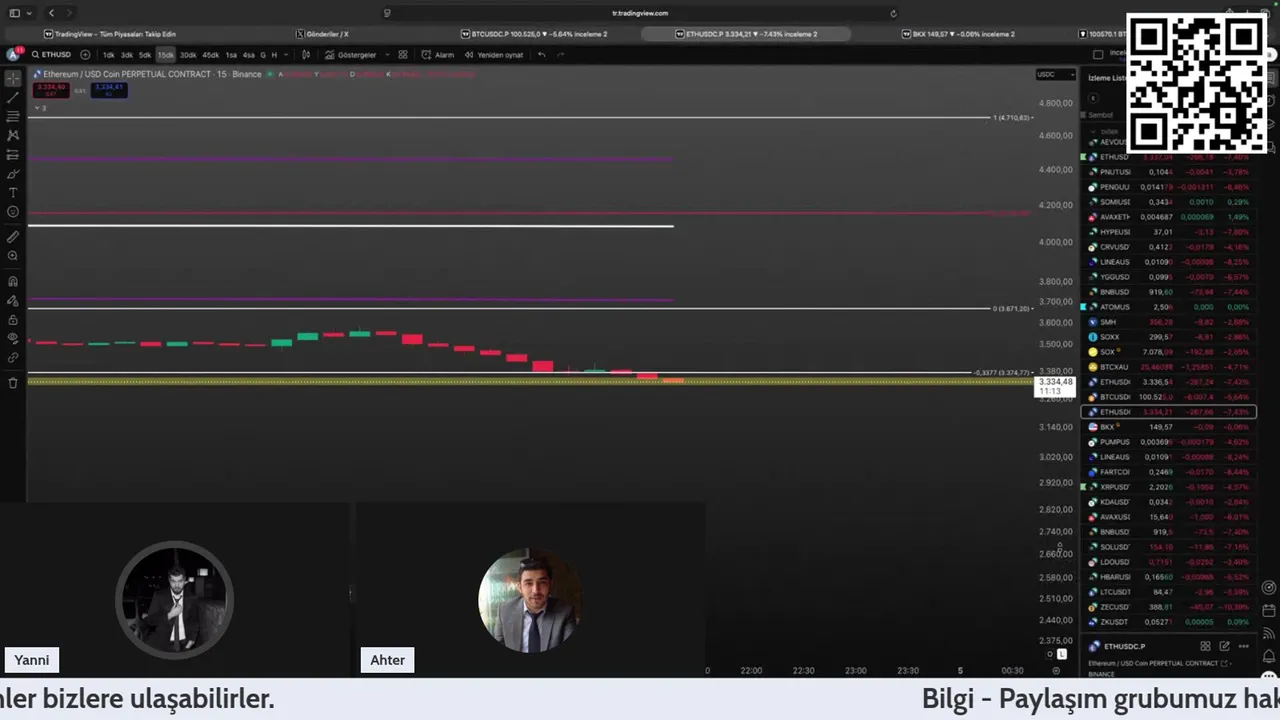Image resolution: width=1280 pixels, height=720 pixels.
Task: Switch to the BKX 149,57 browser tab
Action: 958,34
